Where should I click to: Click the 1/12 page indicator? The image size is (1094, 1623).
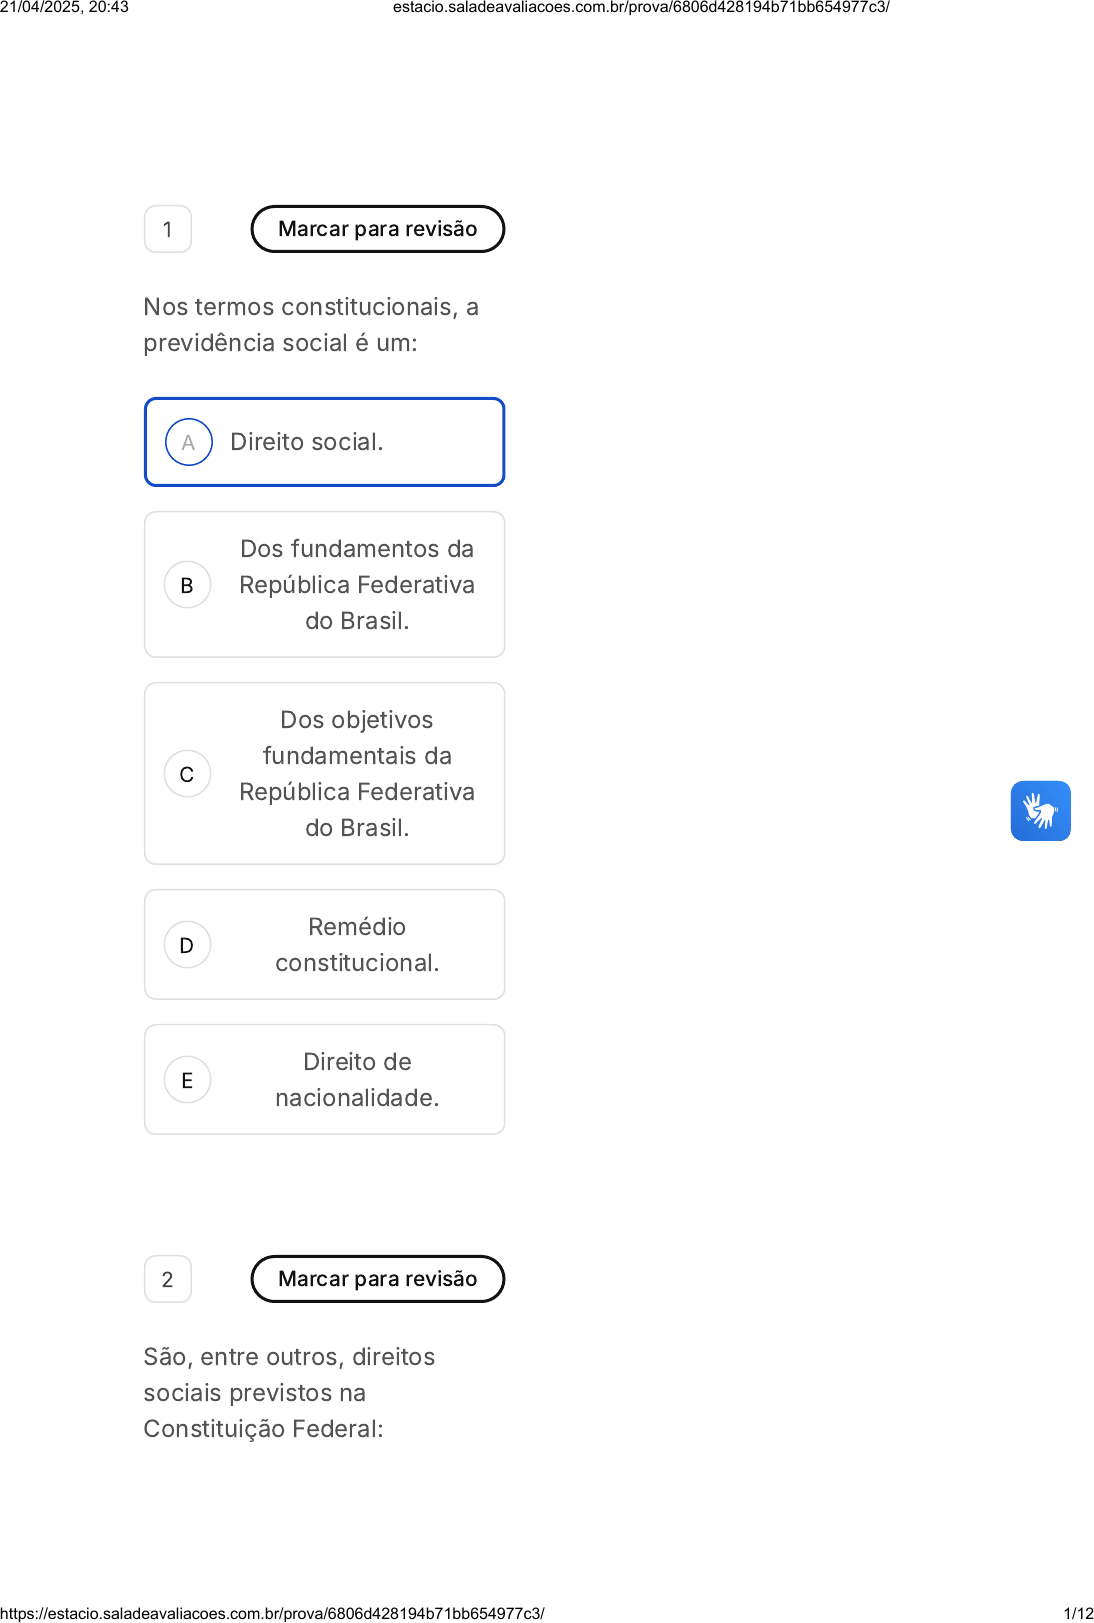(1078, 1613)
